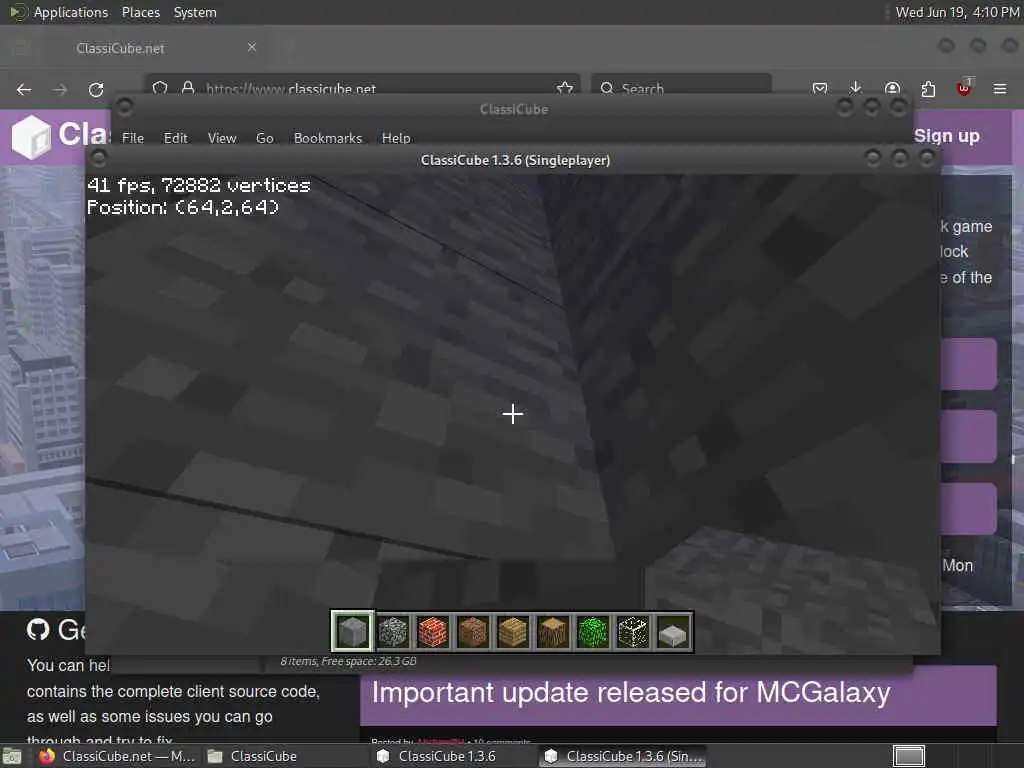Switch to ClassiCube.net Firefox taskbar entry
The height and width of the screenshot is (768, 1024).
click(116, 756)
